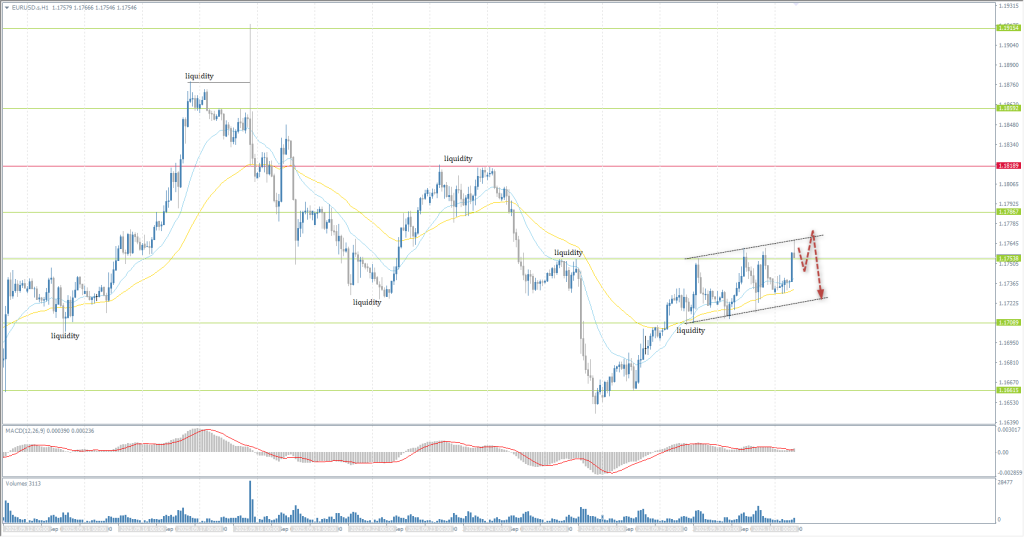Image resolution: width=1024 pixels, height=537 pixels.
Task: Click the tallest bar in Volumes panel
Action: (x=250, y=500)
